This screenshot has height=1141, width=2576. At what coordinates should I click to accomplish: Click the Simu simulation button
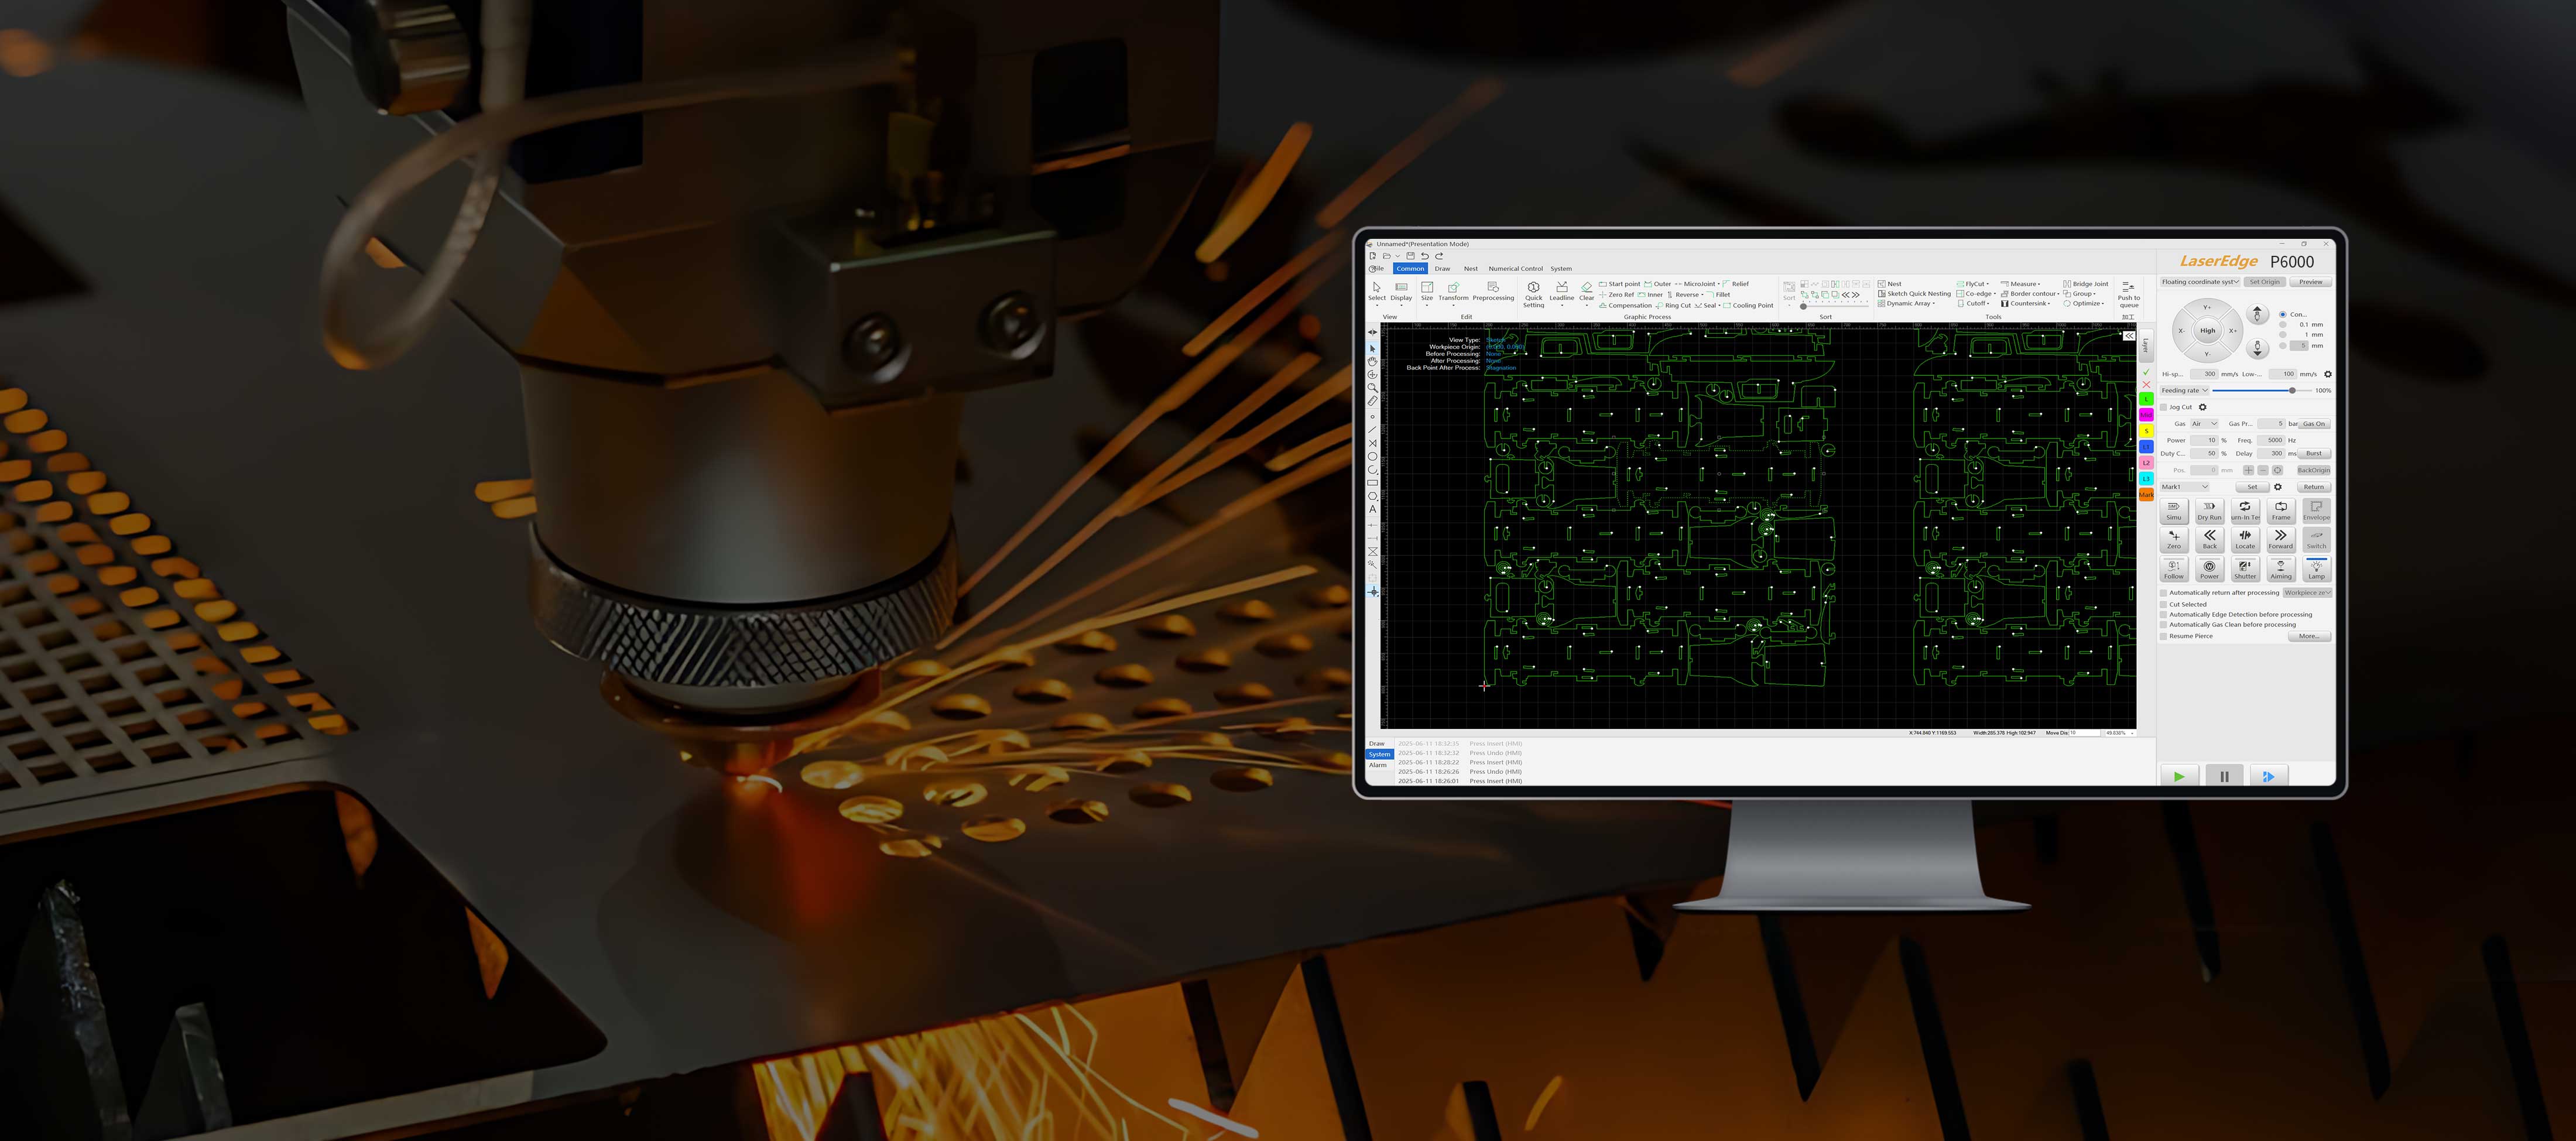[x=2173, y=510]
